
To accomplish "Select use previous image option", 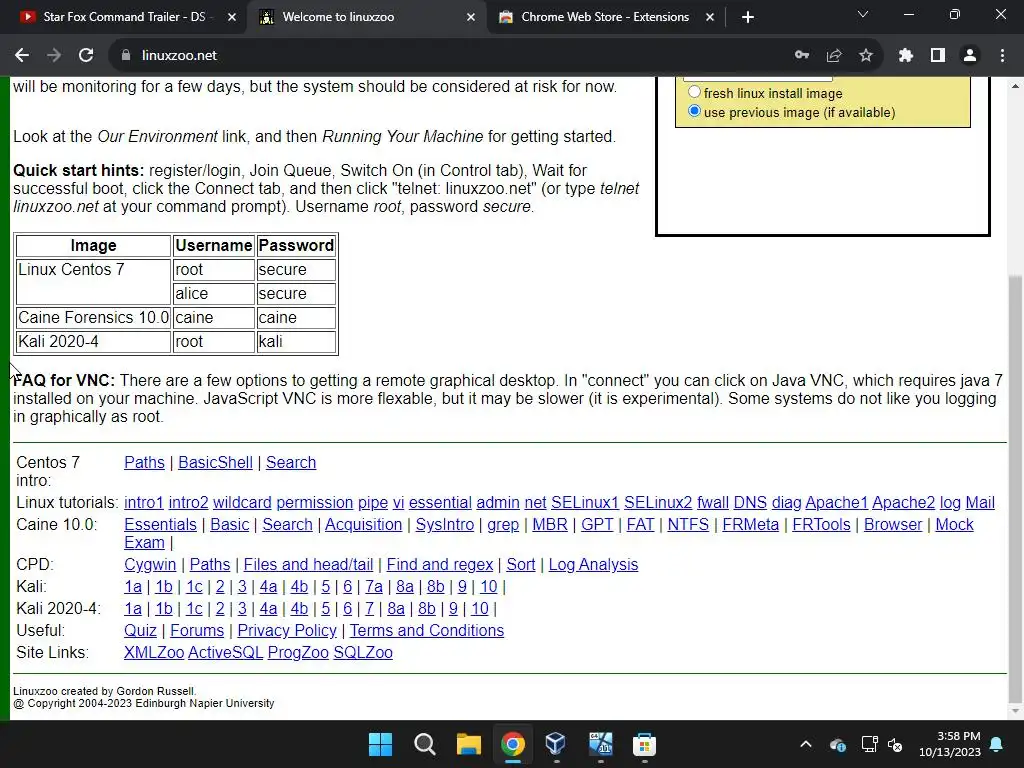I will (694, 111).
